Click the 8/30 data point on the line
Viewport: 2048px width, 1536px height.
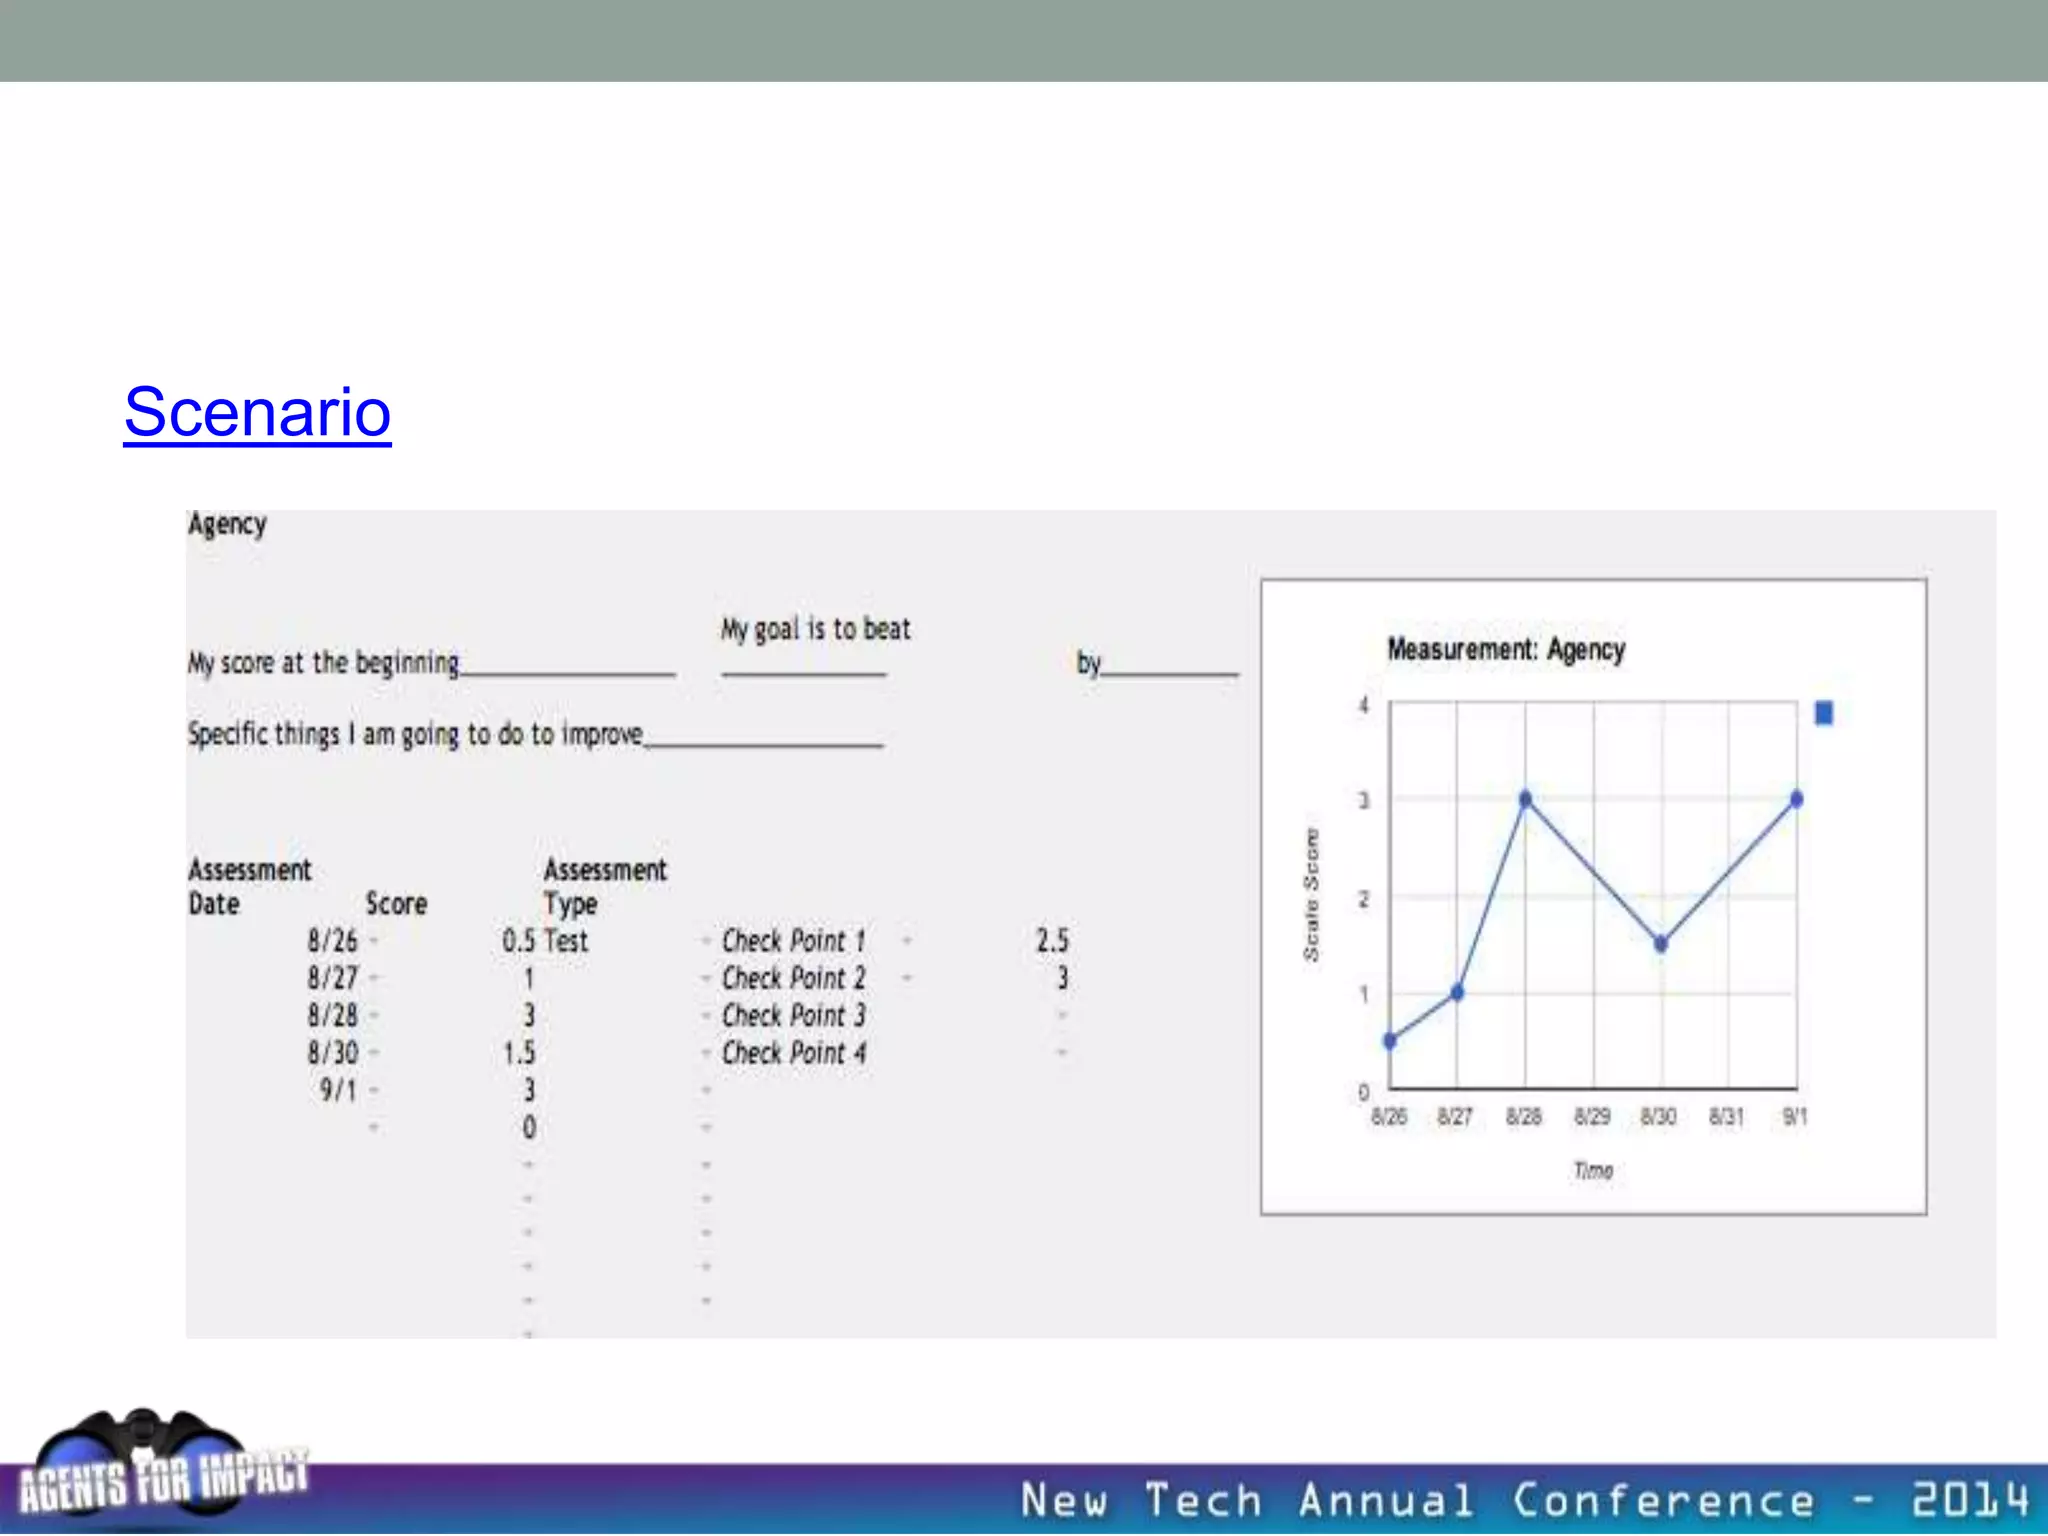(1660, 943)
